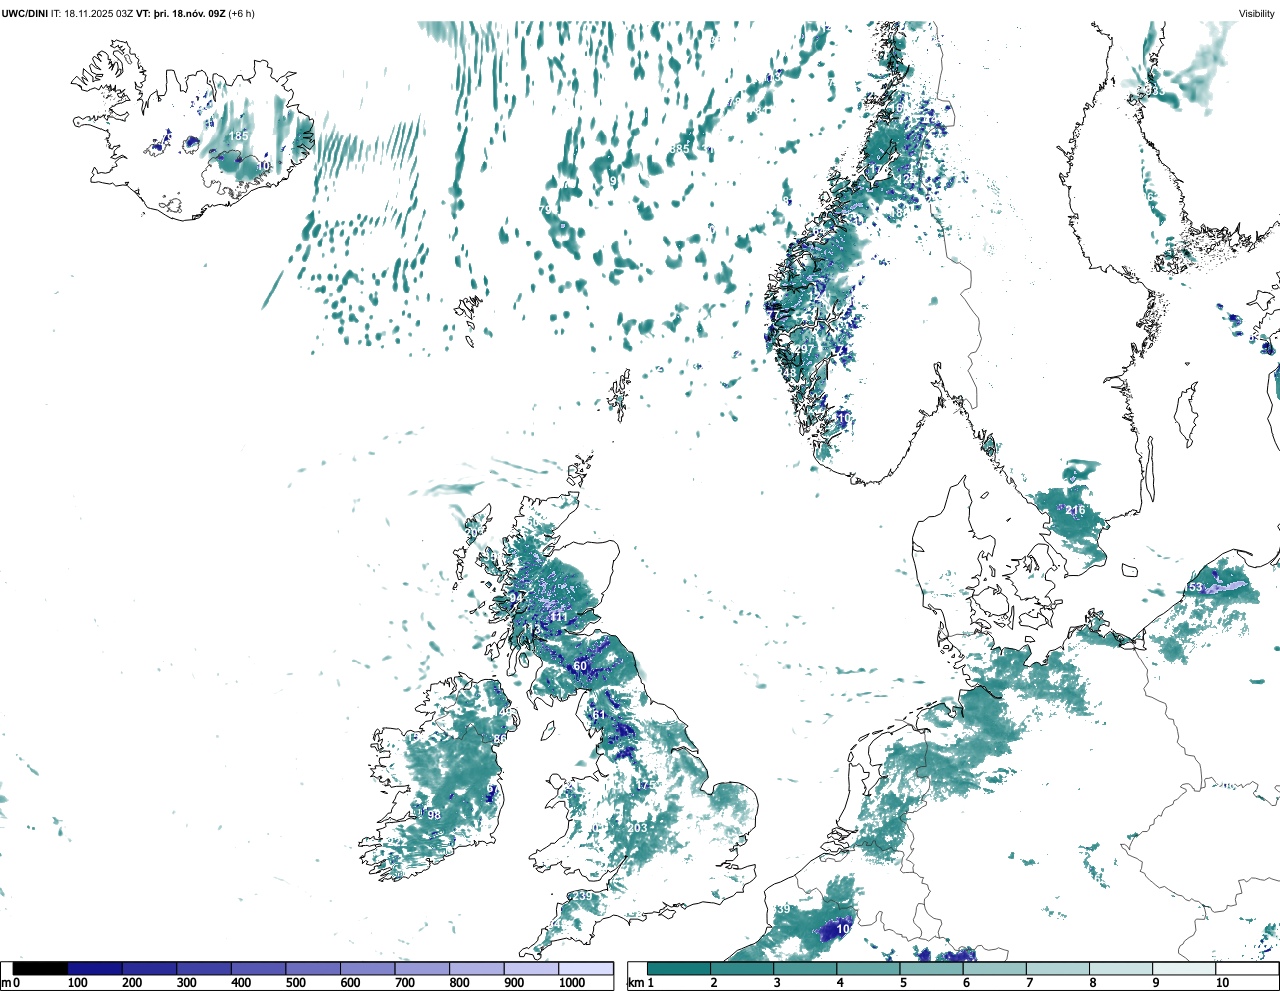
Task: Click the '48' value in southwest Norway
Action: coord(790,373)
